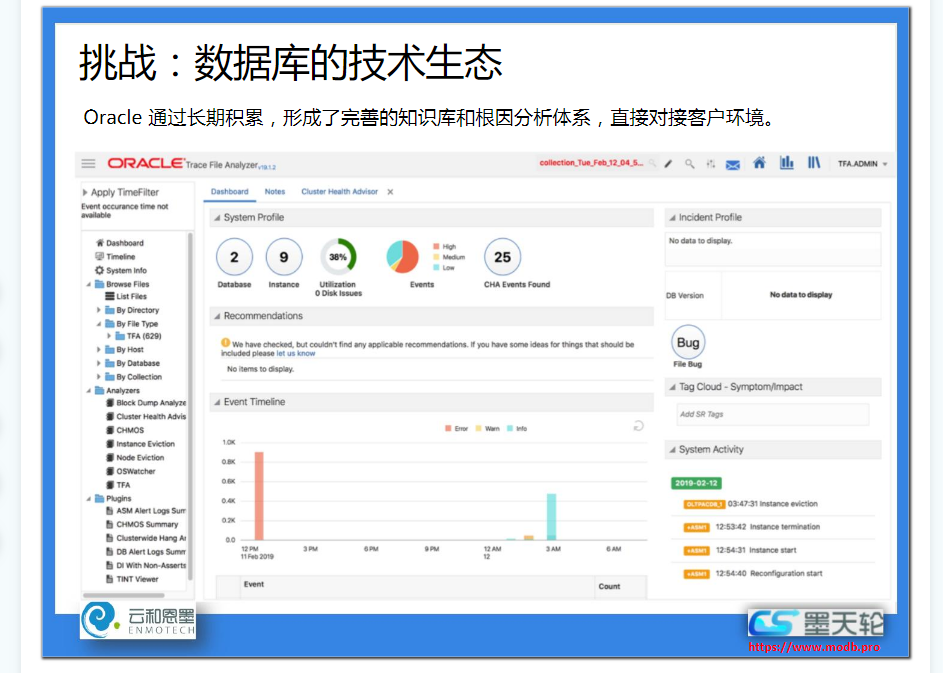The width and height of the screenshot is (943, 673).
Task: Open System Info via its gear icon
Action: coord(100,270)
